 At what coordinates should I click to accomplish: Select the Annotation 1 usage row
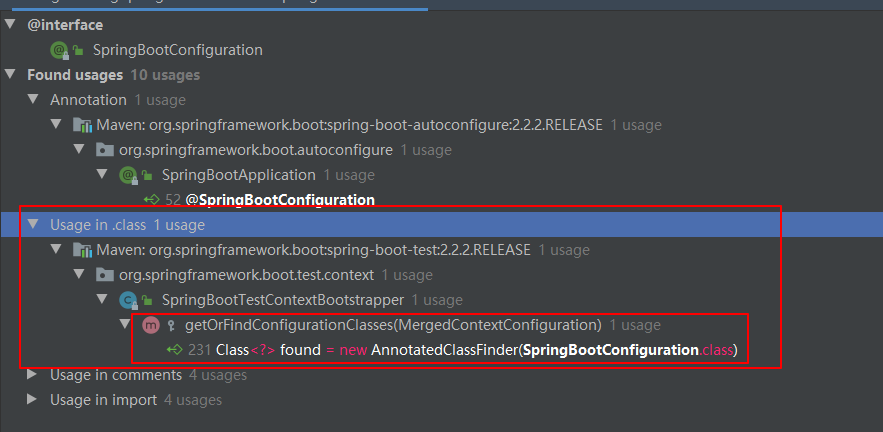coord(118,100)
